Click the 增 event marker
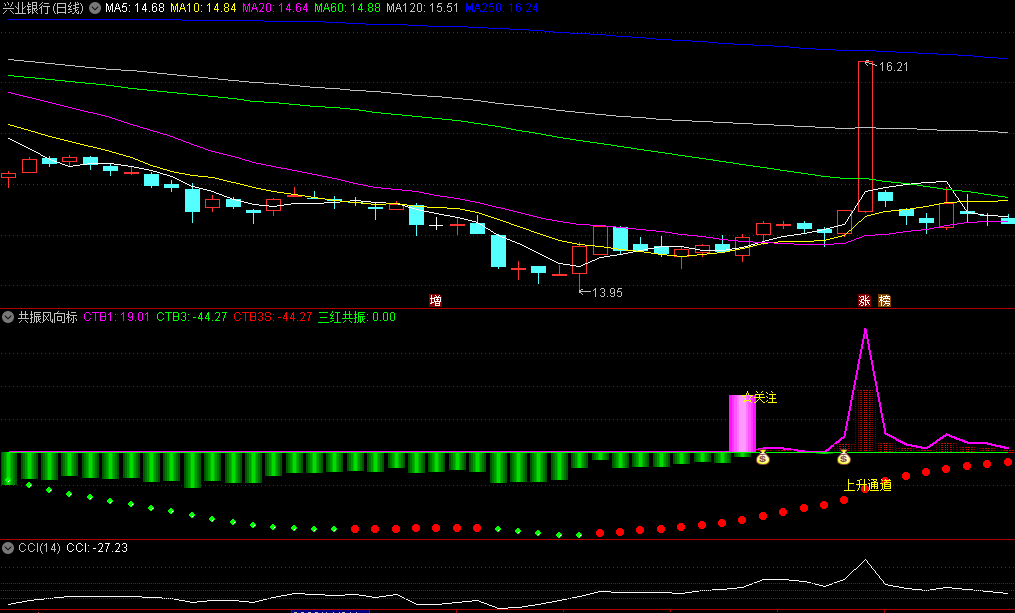The height and width of the screenshot is (613, 1015). (436, 300)
